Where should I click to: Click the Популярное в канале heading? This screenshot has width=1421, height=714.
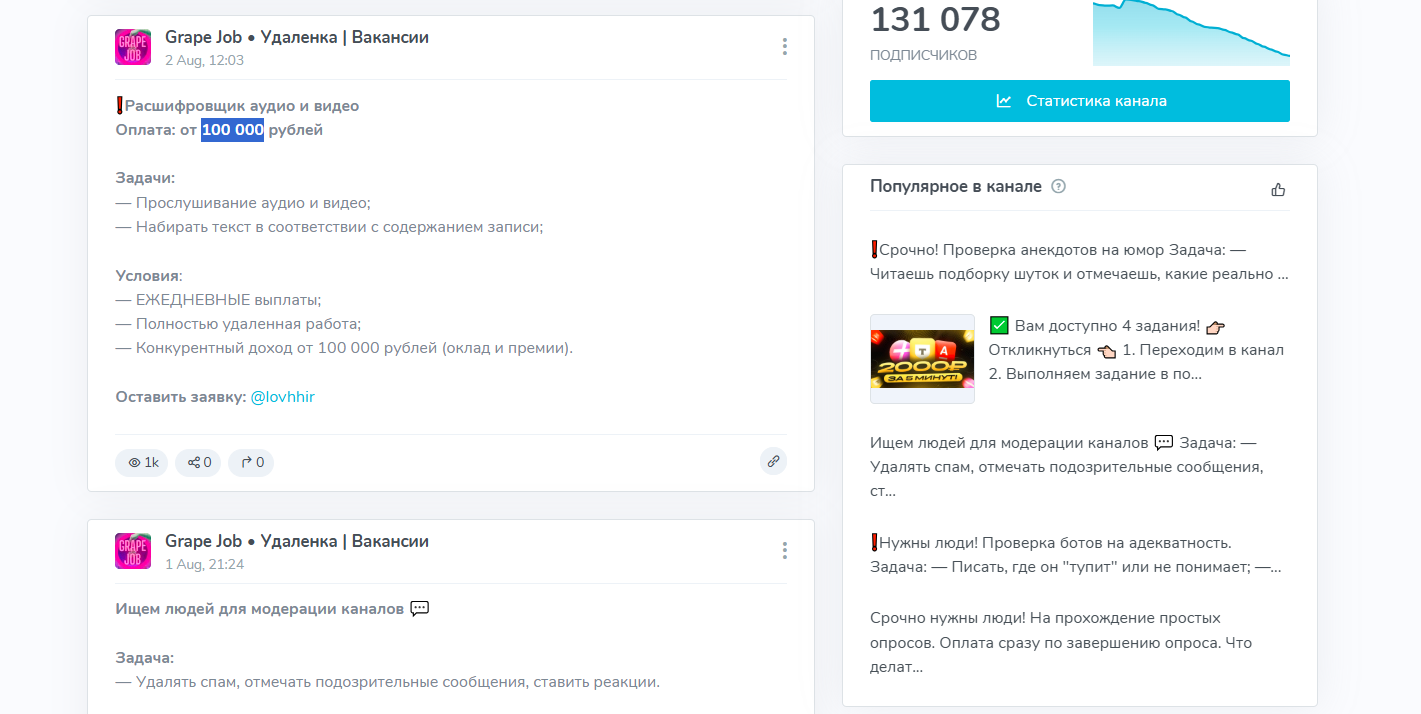pos(956,187)
